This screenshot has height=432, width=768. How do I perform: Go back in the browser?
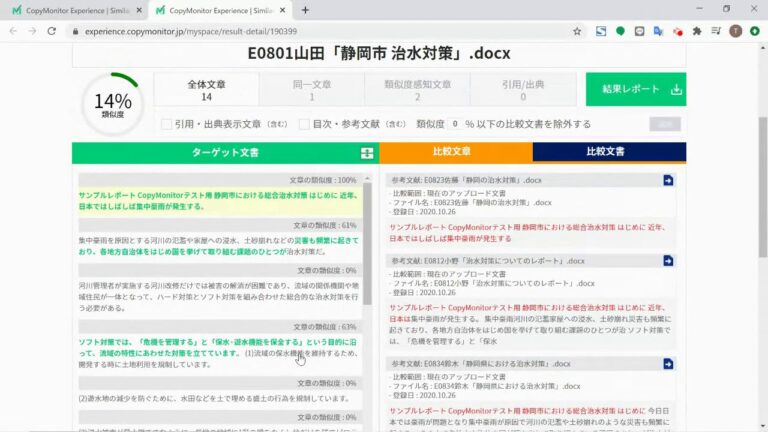point(13,31)
